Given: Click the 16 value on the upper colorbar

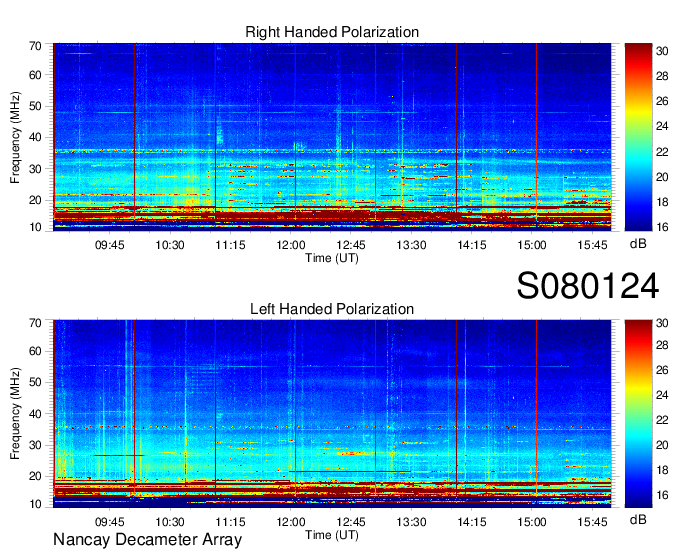Looking at the screenshot, I should 662,227.
